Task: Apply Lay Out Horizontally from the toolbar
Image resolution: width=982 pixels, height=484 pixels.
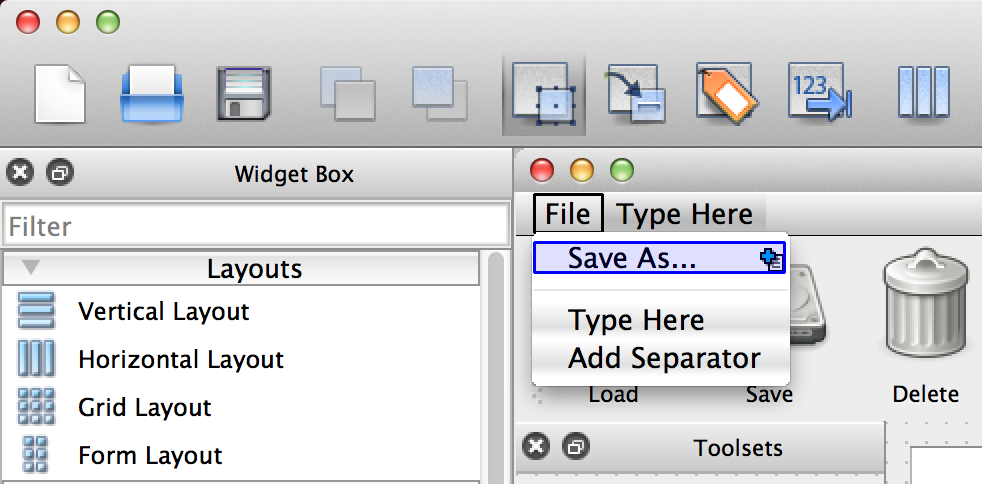Action: pyautogui.click(x=922, y=94)
